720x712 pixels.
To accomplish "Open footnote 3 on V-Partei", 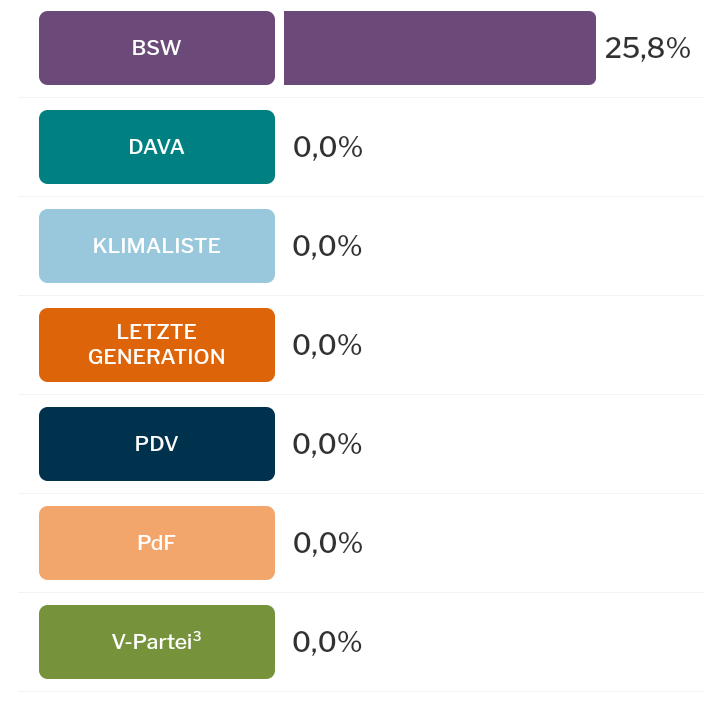I will click(197, 636).
